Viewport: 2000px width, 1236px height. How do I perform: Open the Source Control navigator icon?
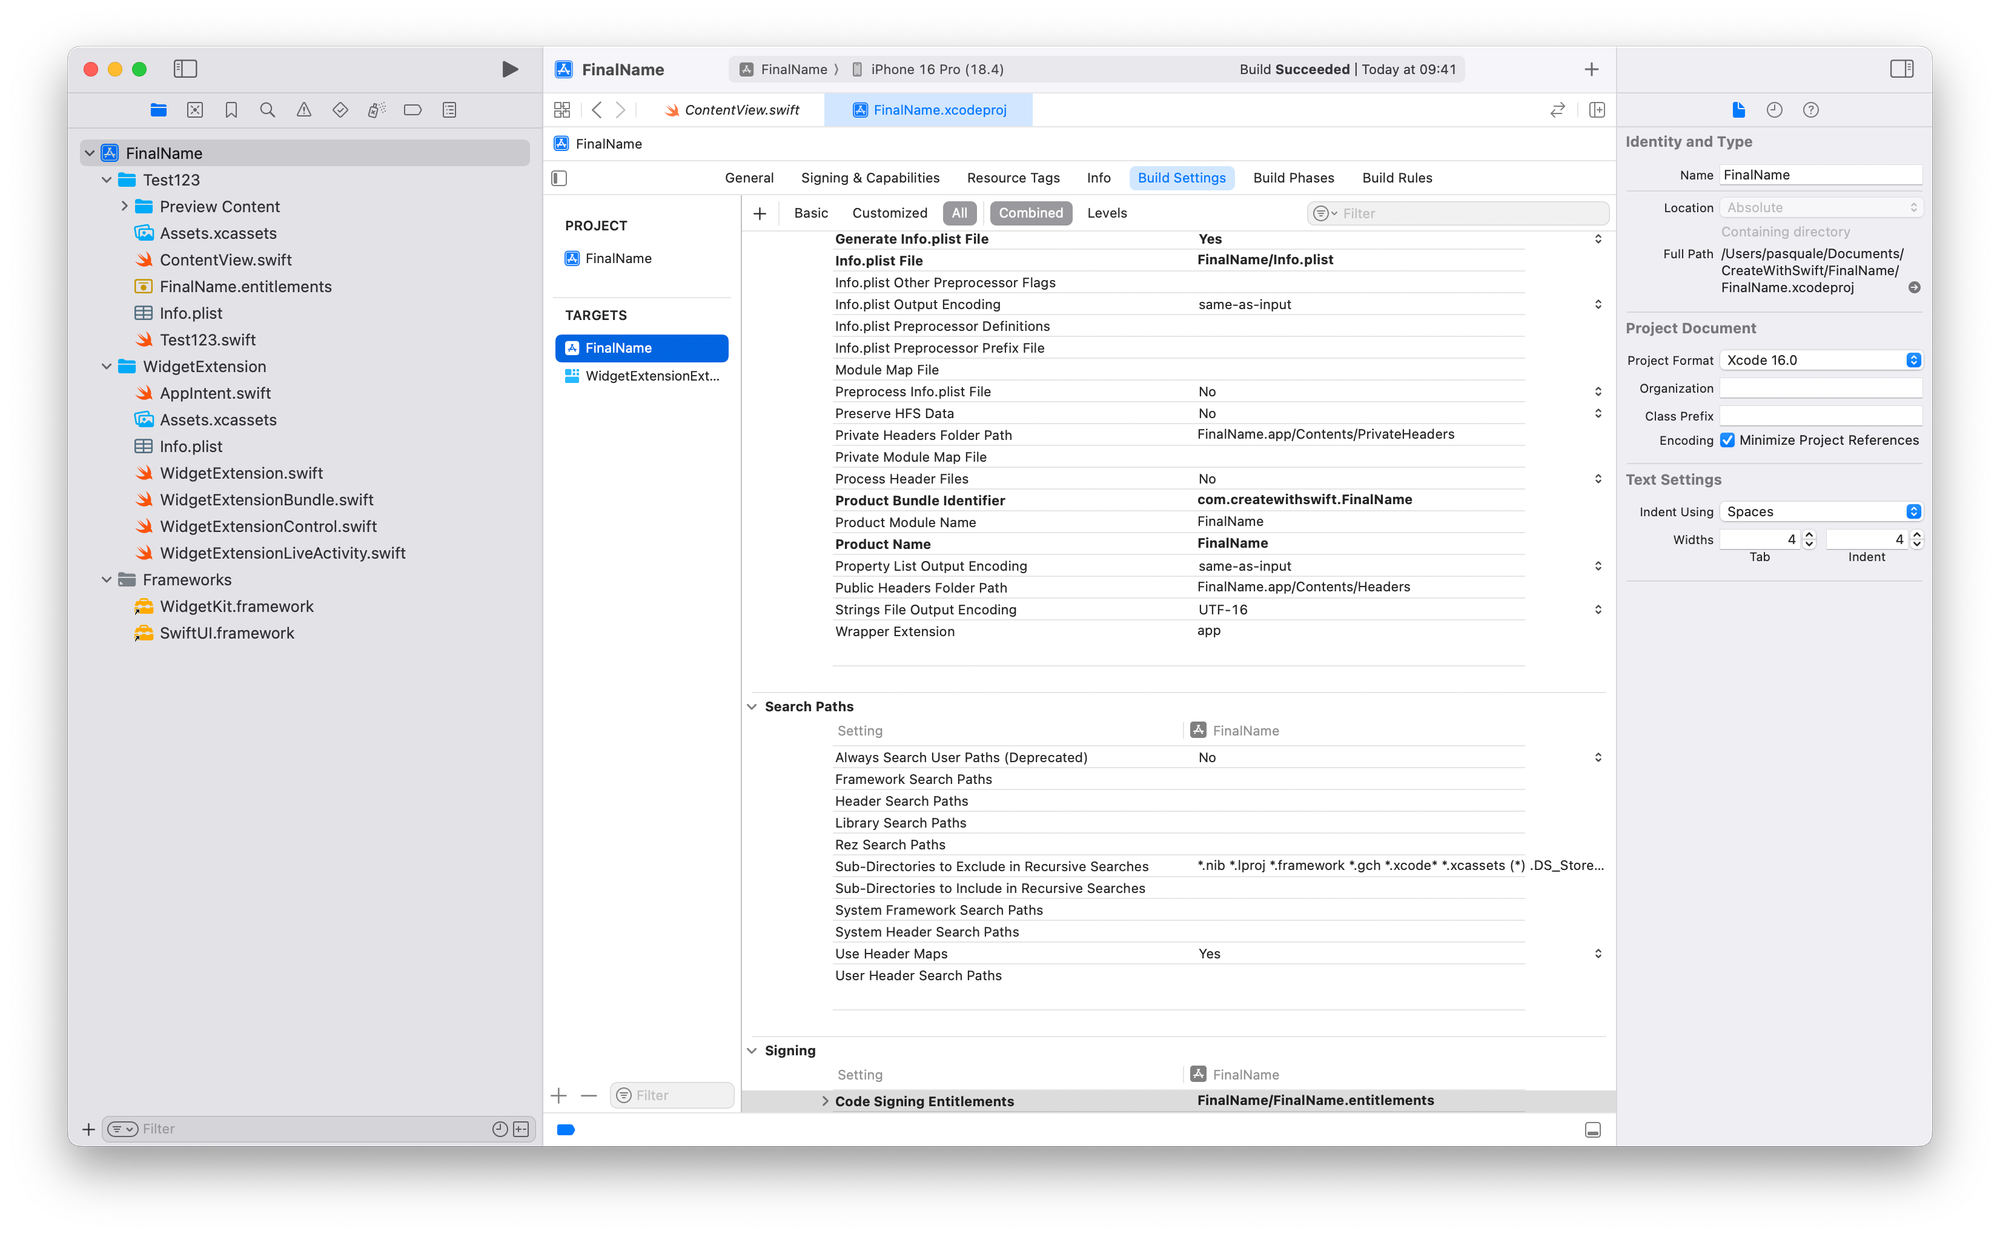pyautogui.click(x=195, y=110)
